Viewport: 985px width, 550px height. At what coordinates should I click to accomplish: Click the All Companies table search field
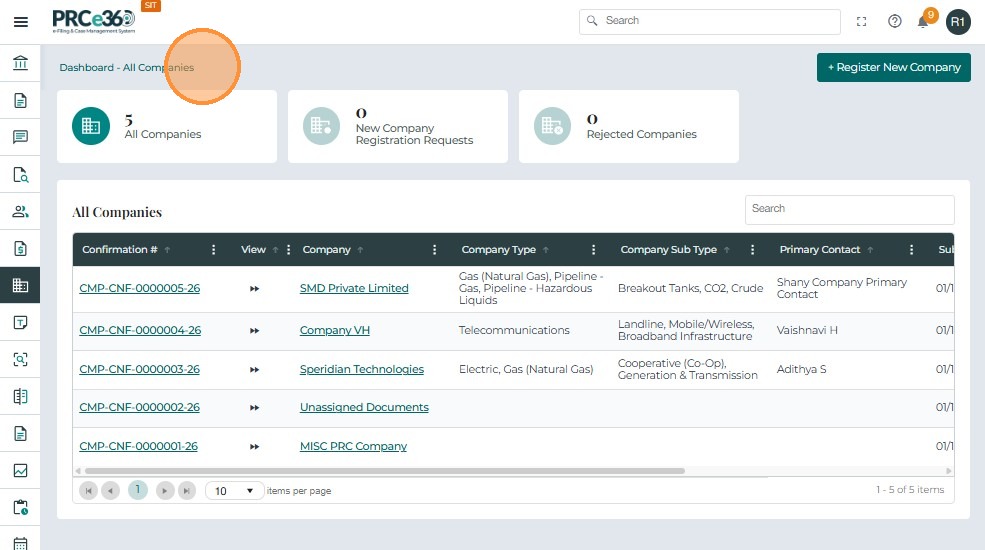click(x=849, y=209)
